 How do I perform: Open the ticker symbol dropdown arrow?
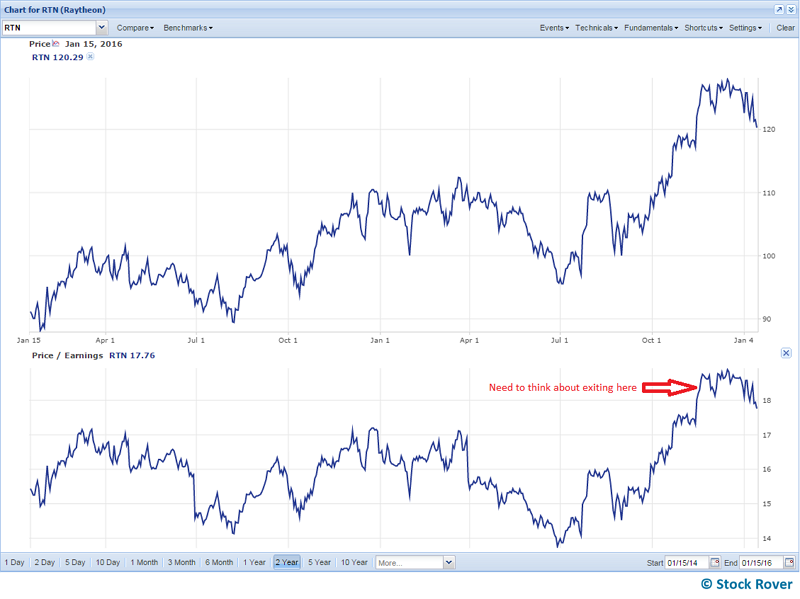(102, 28)
